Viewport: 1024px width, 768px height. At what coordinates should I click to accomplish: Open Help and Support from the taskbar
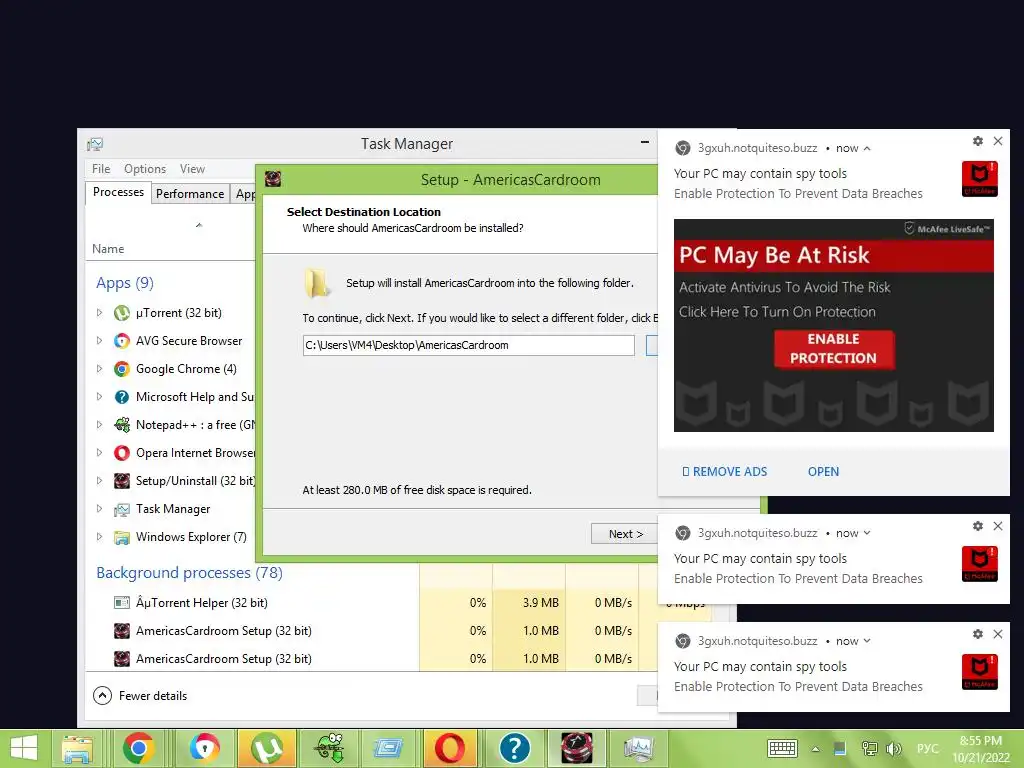point(515,748)
